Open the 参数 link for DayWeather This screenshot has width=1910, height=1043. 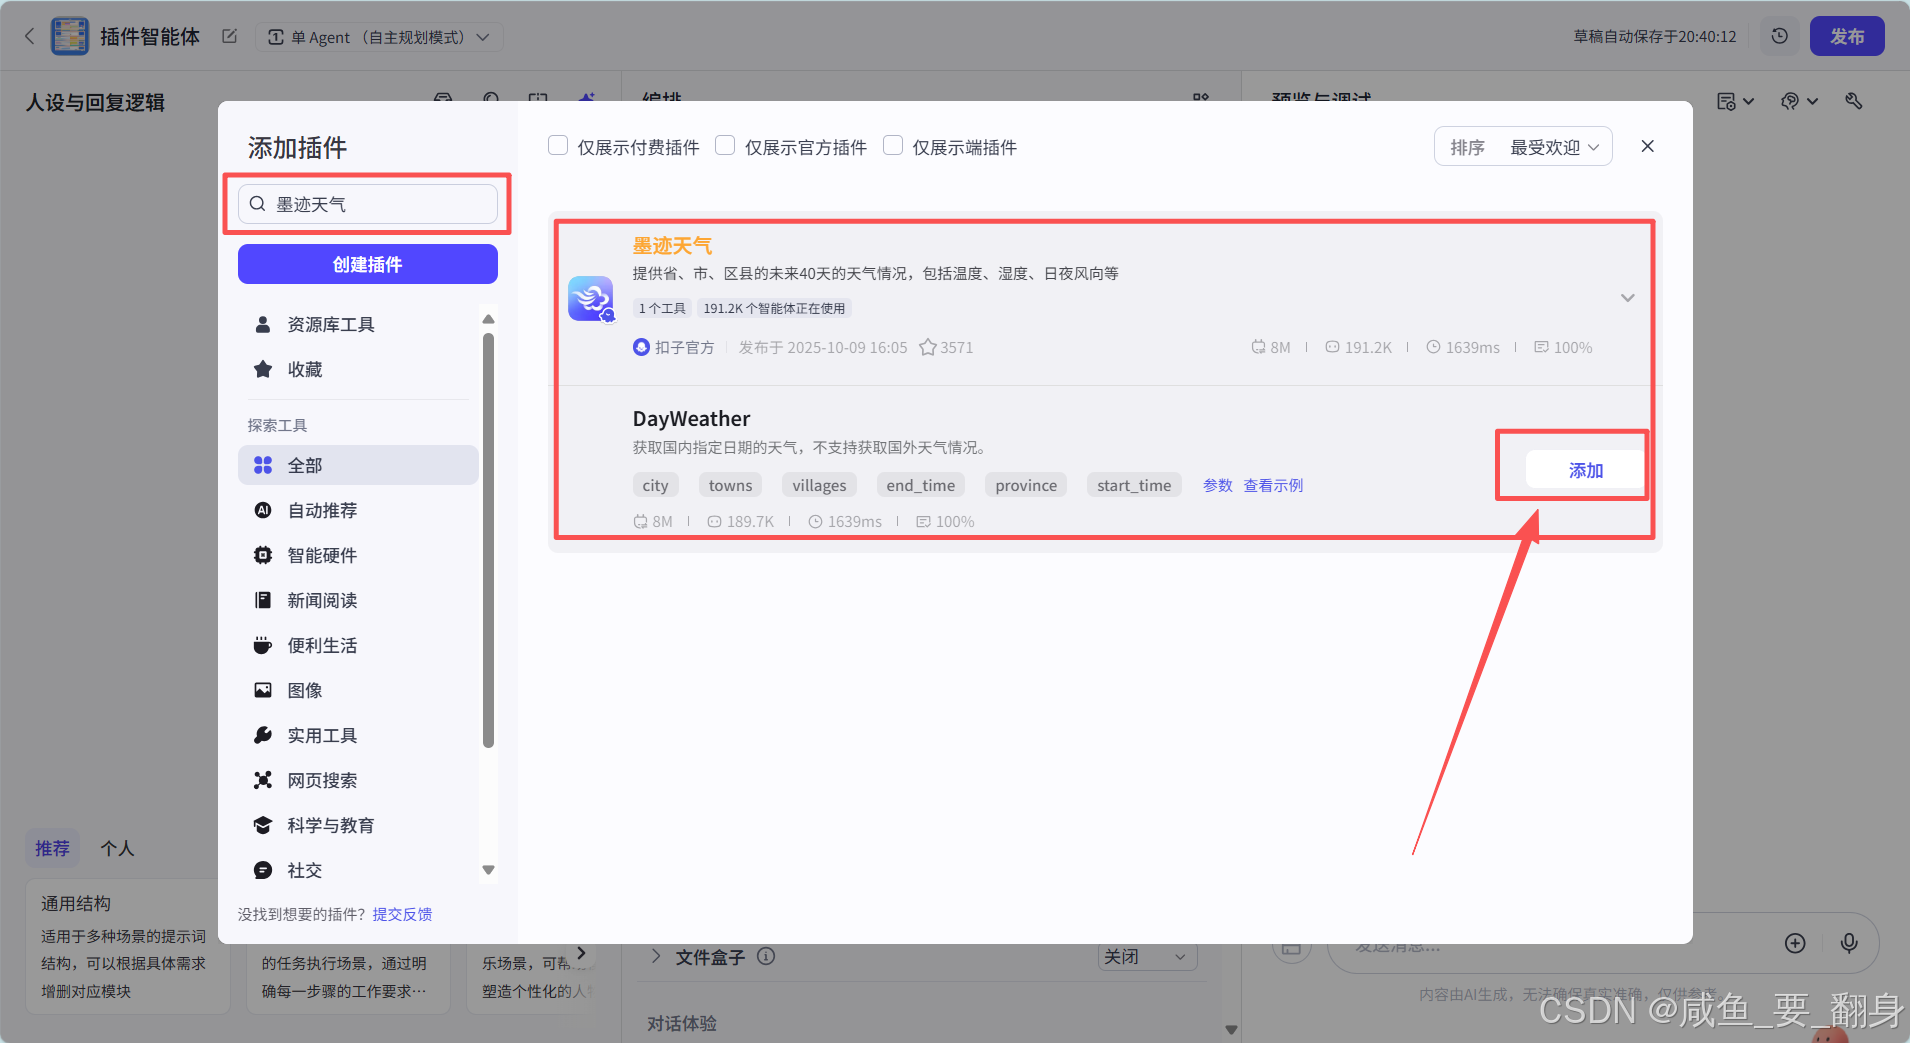point(1217,485)
